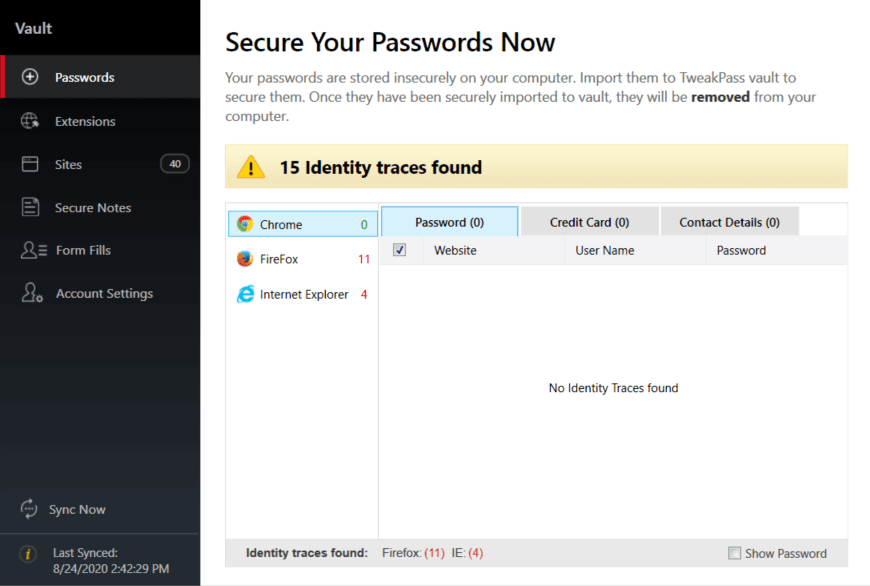
Task: Enable the Show Password option
Action: [x=734, y=553]
